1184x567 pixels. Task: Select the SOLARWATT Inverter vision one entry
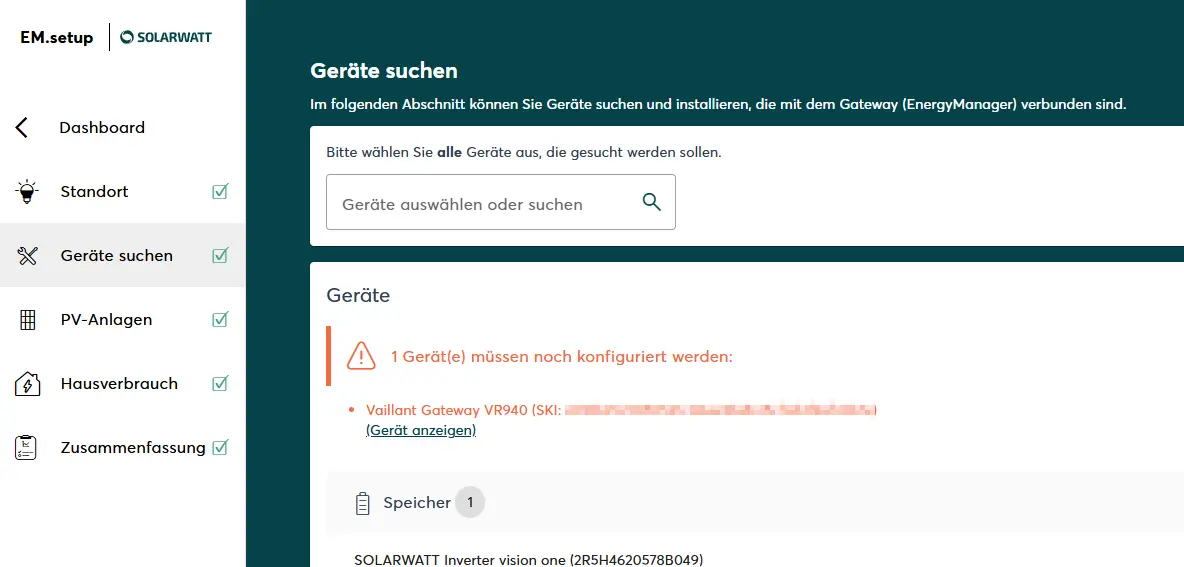coord(529,559)
